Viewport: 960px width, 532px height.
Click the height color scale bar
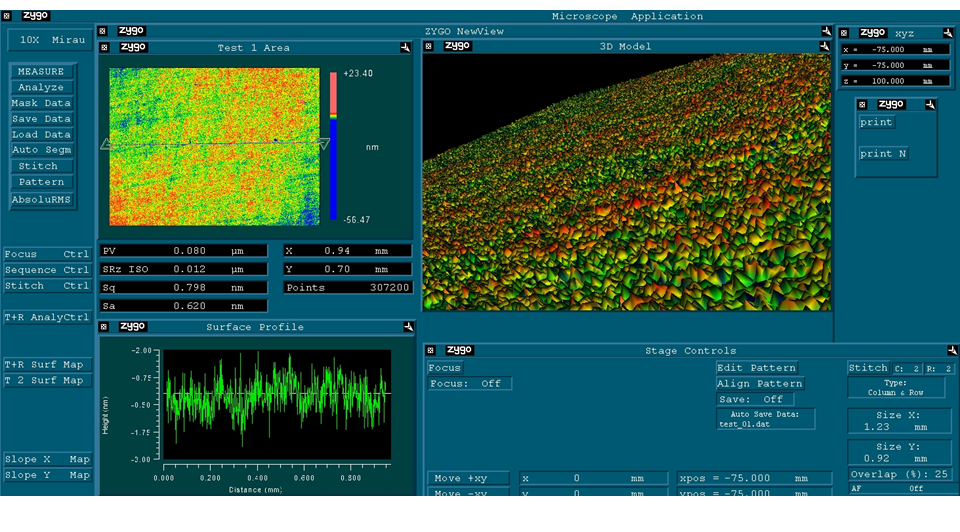coord(334,146)
